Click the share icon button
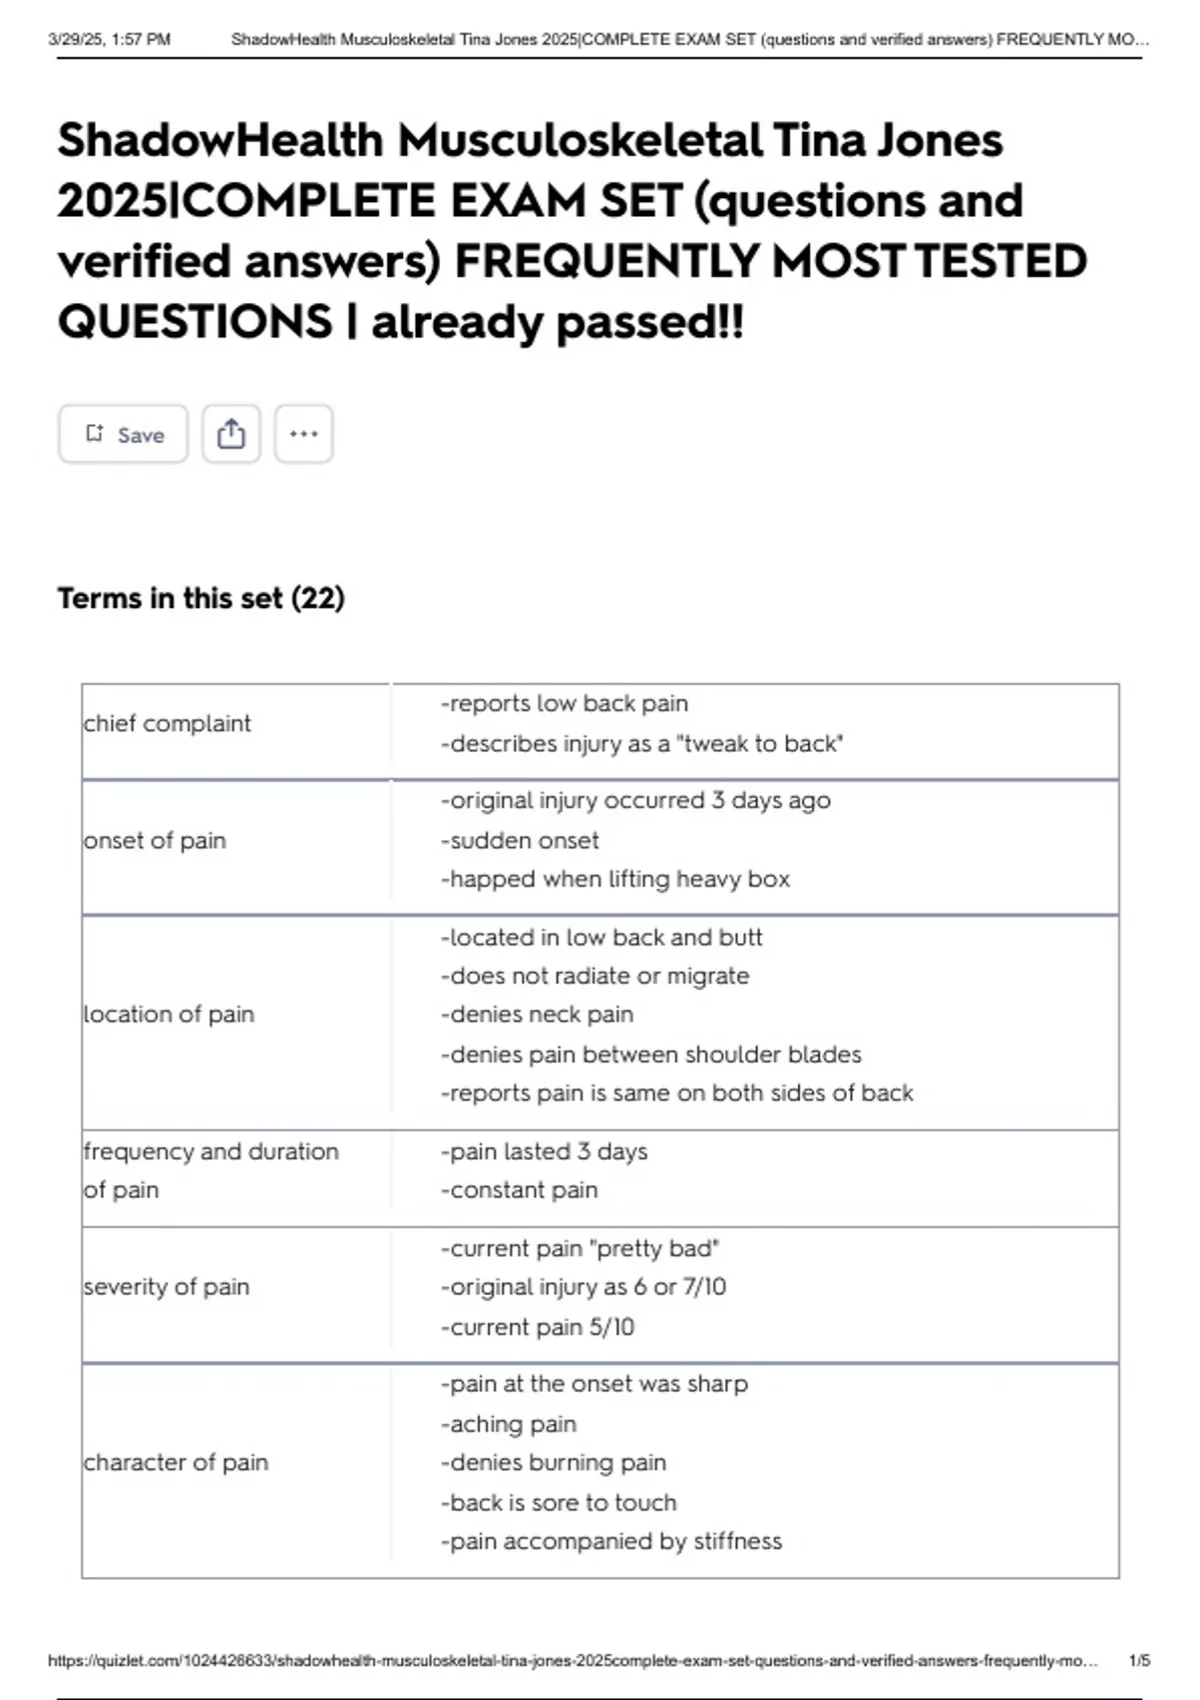 pyautogui.click(x=231, y=434)
